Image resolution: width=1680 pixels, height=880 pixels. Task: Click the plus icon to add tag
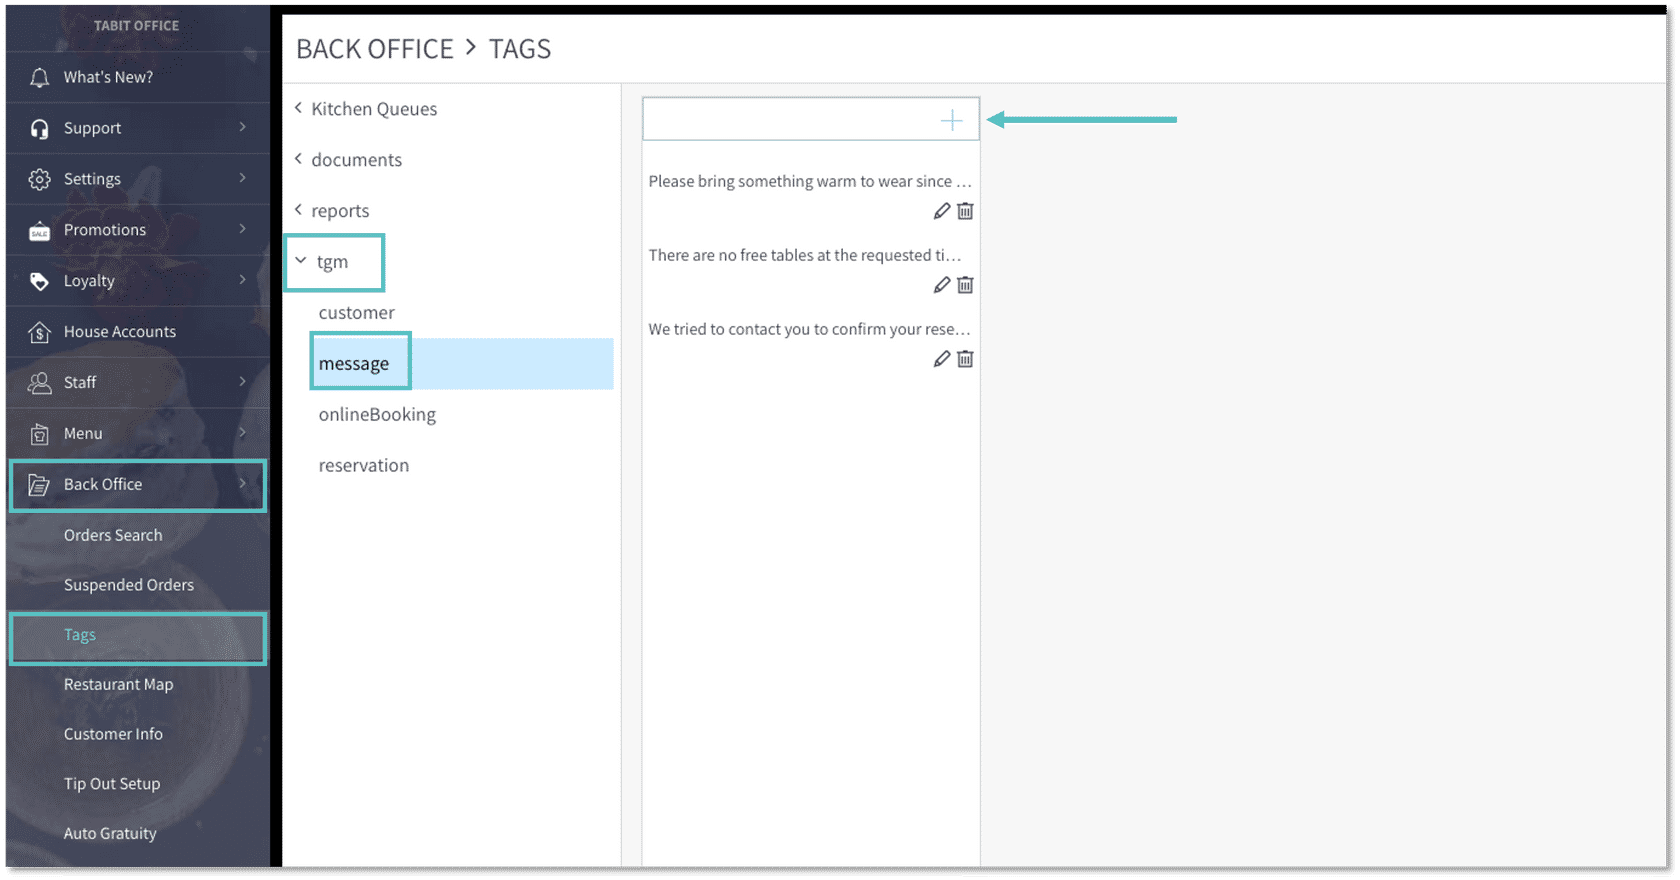[x=951, y=121]
